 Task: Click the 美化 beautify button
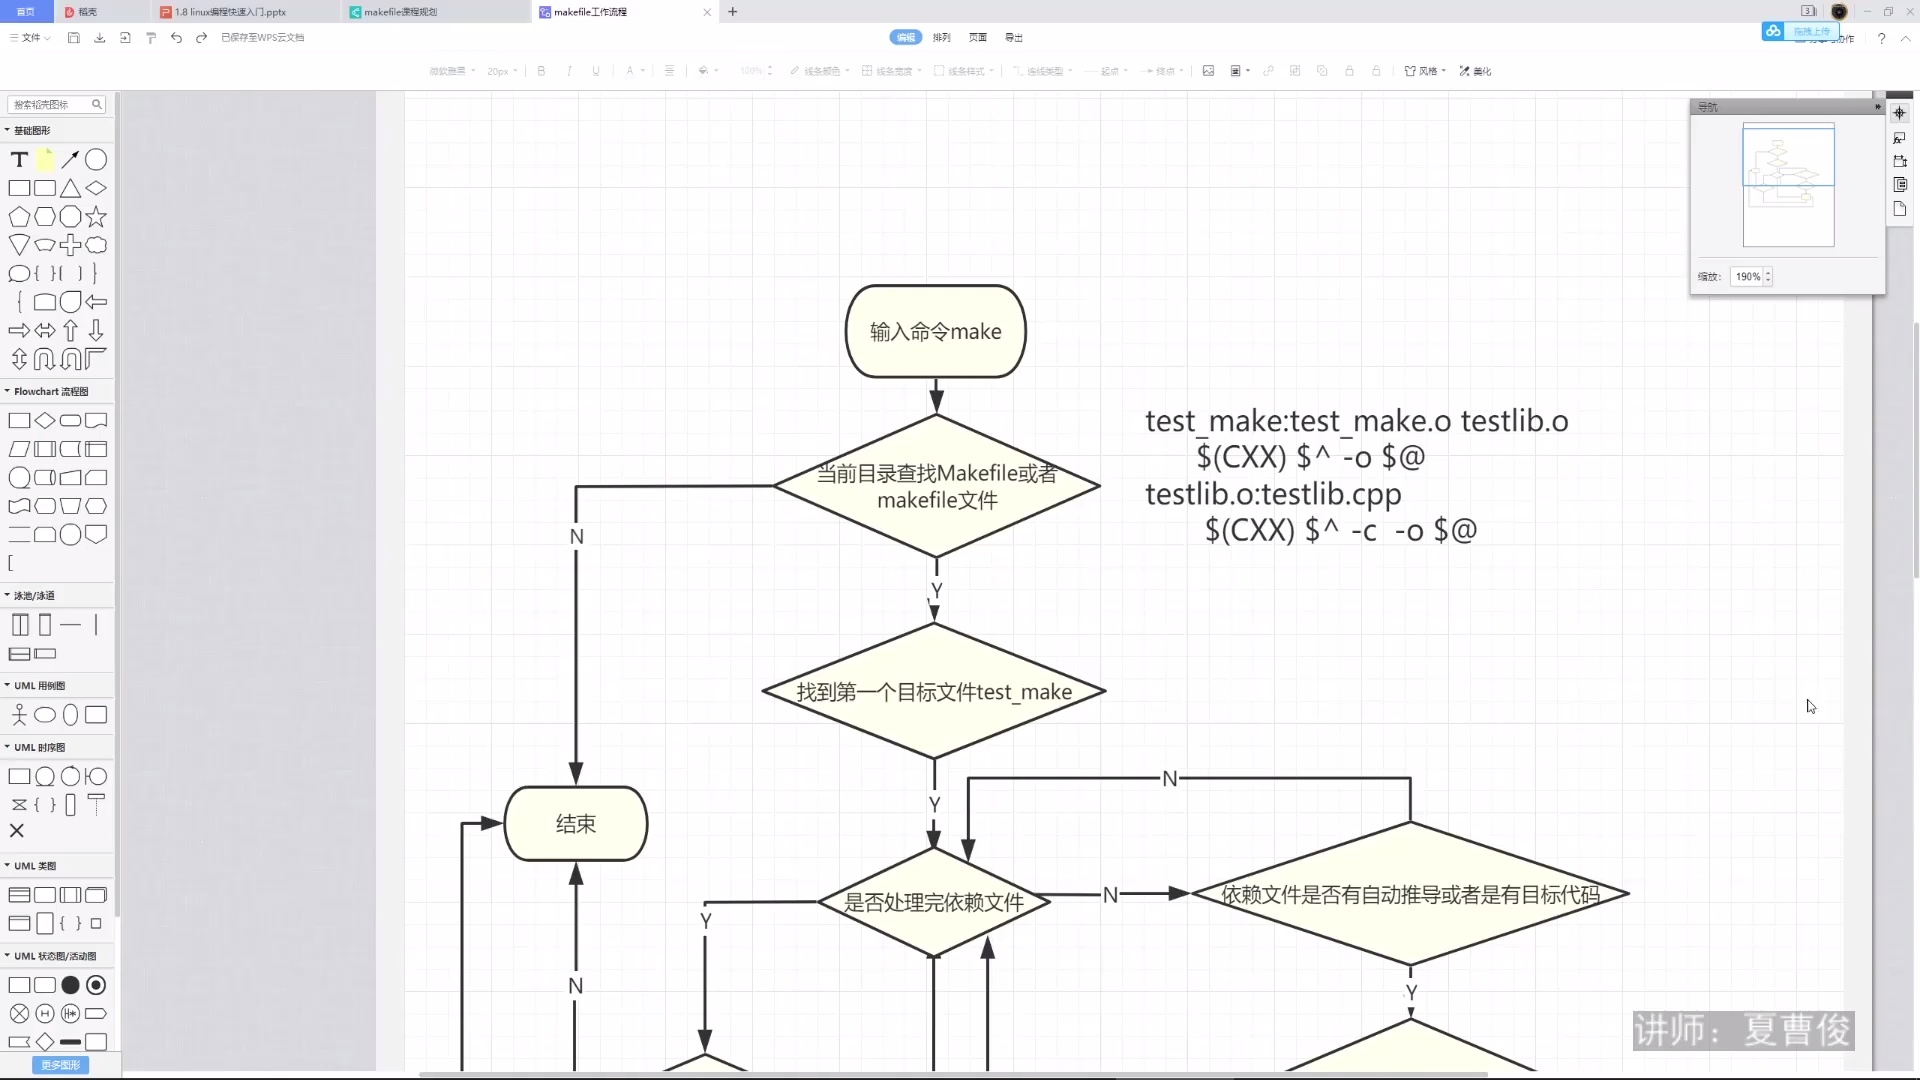pyautogui.click(x=1475, y=71)
